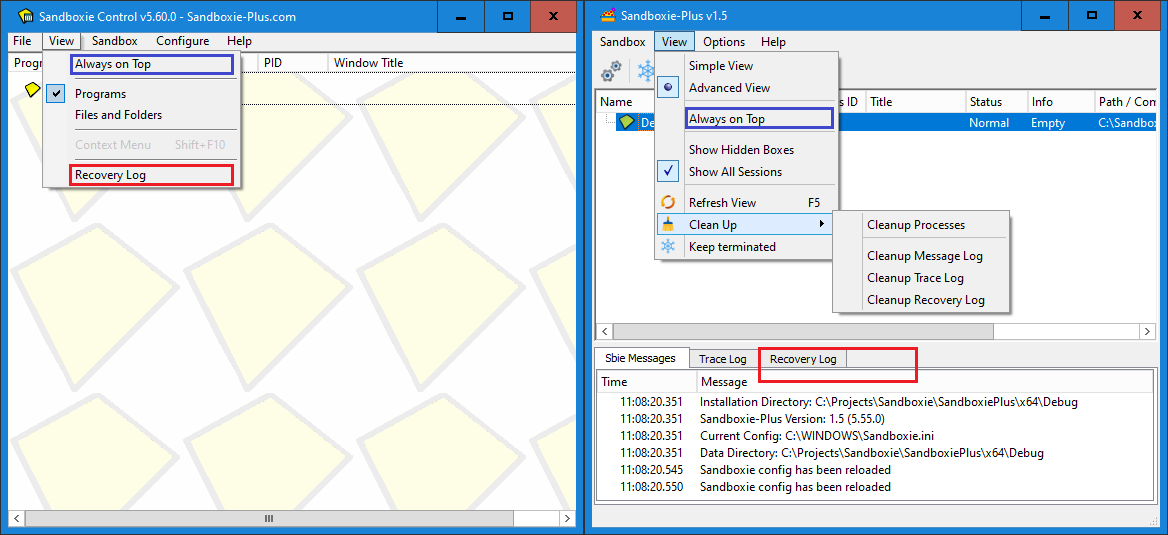Click the broom icon beside Clean Up
Screen dimensions: 1168x535
(668, 224)
